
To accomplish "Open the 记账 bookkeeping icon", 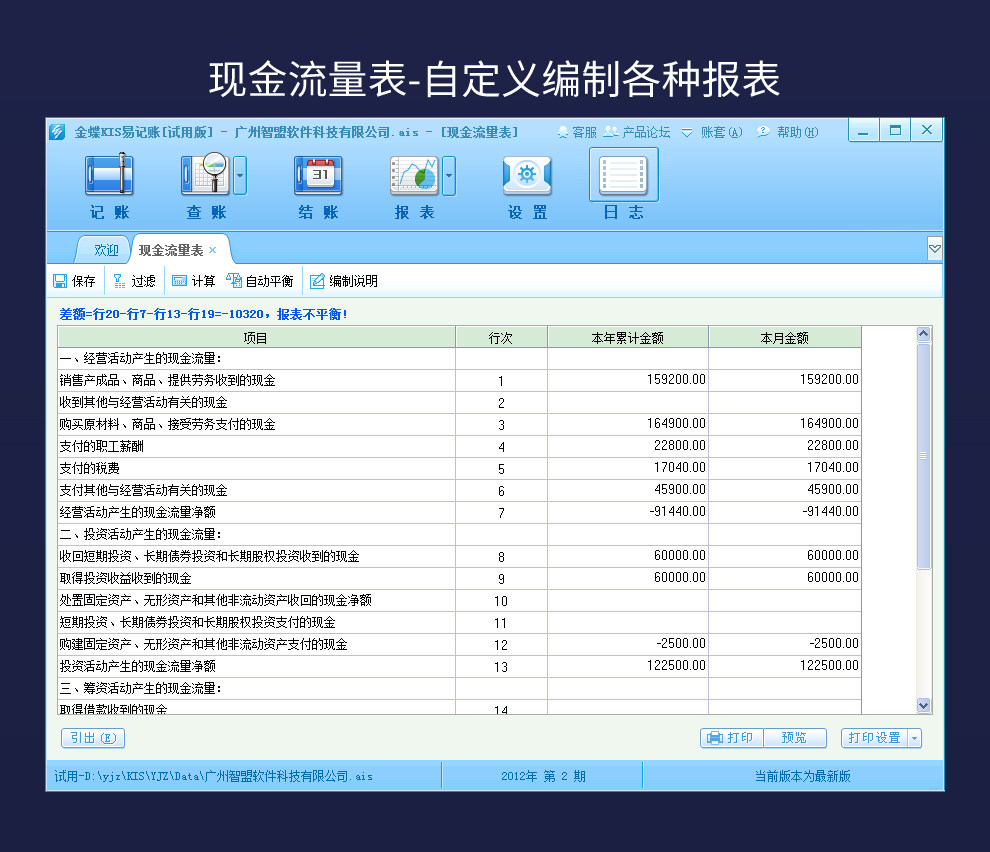I will coord(109,174).
